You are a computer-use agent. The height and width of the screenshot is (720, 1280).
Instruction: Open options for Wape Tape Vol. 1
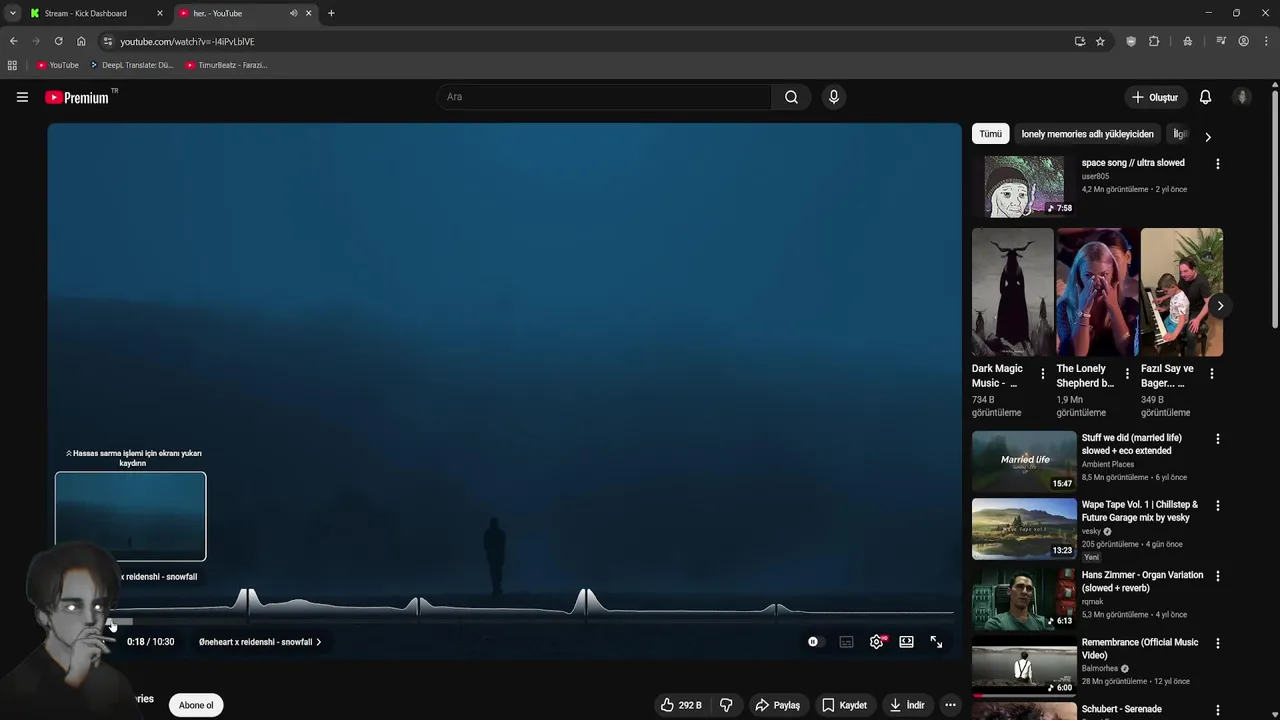[1217, 506]
